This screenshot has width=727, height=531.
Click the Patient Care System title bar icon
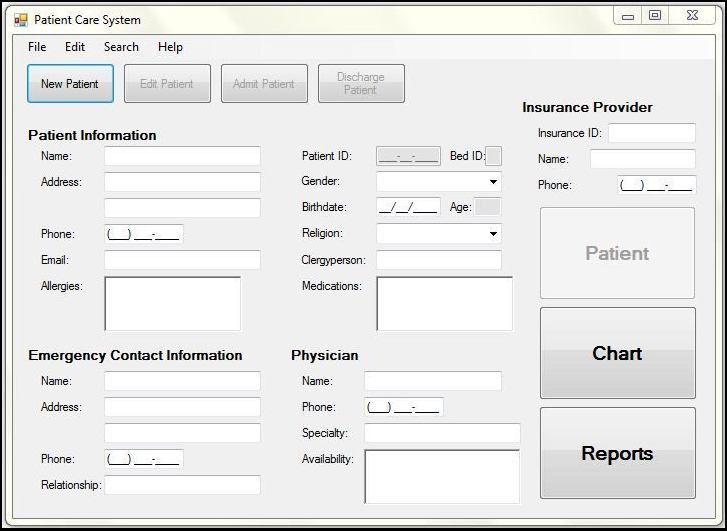coord(20,20)
